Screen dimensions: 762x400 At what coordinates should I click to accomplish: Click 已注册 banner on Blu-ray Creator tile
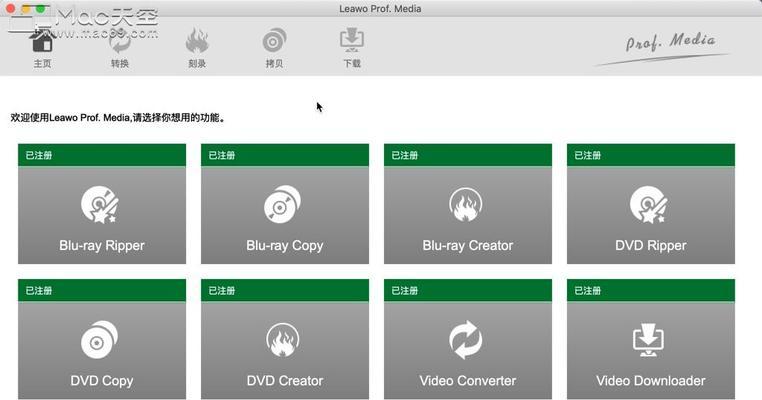(x=468, y=155)
